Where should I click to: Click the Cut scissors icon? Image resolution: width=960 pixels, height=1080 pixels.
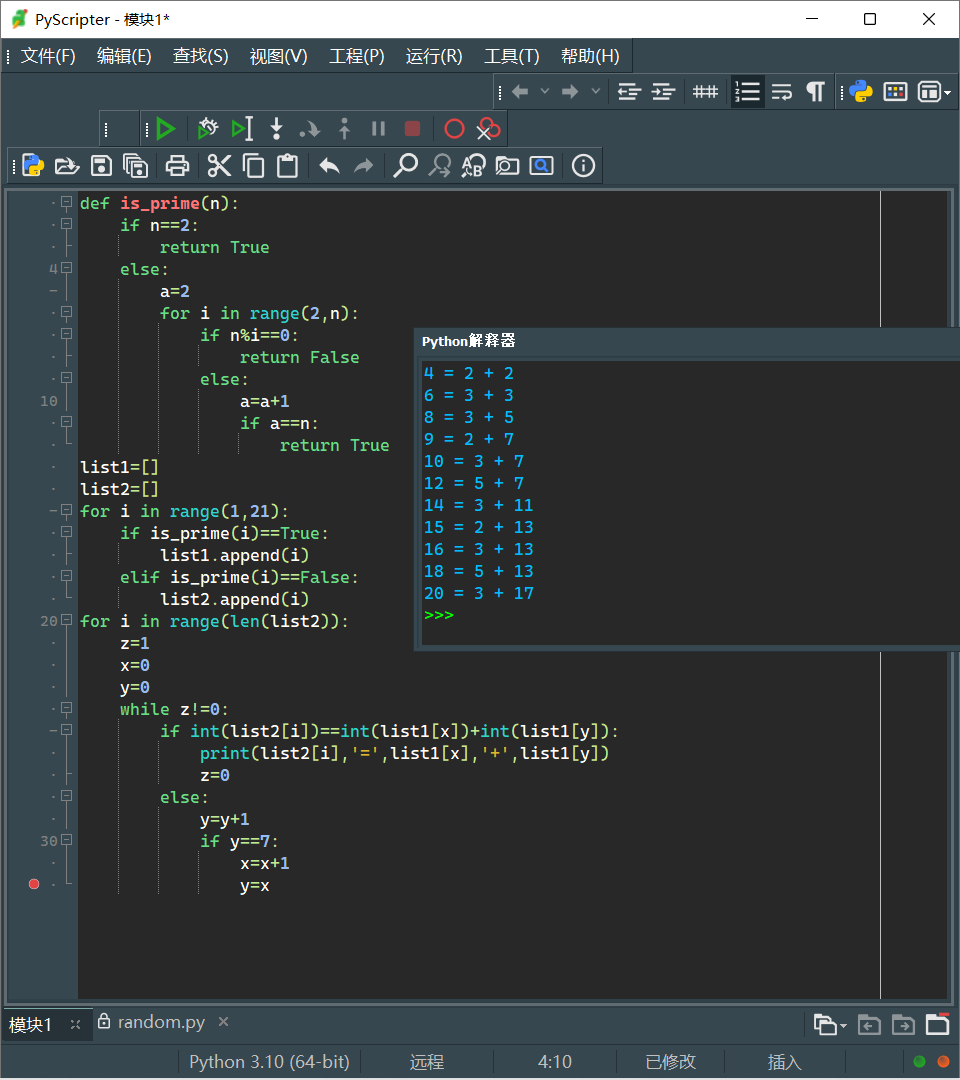coord(219,166)
